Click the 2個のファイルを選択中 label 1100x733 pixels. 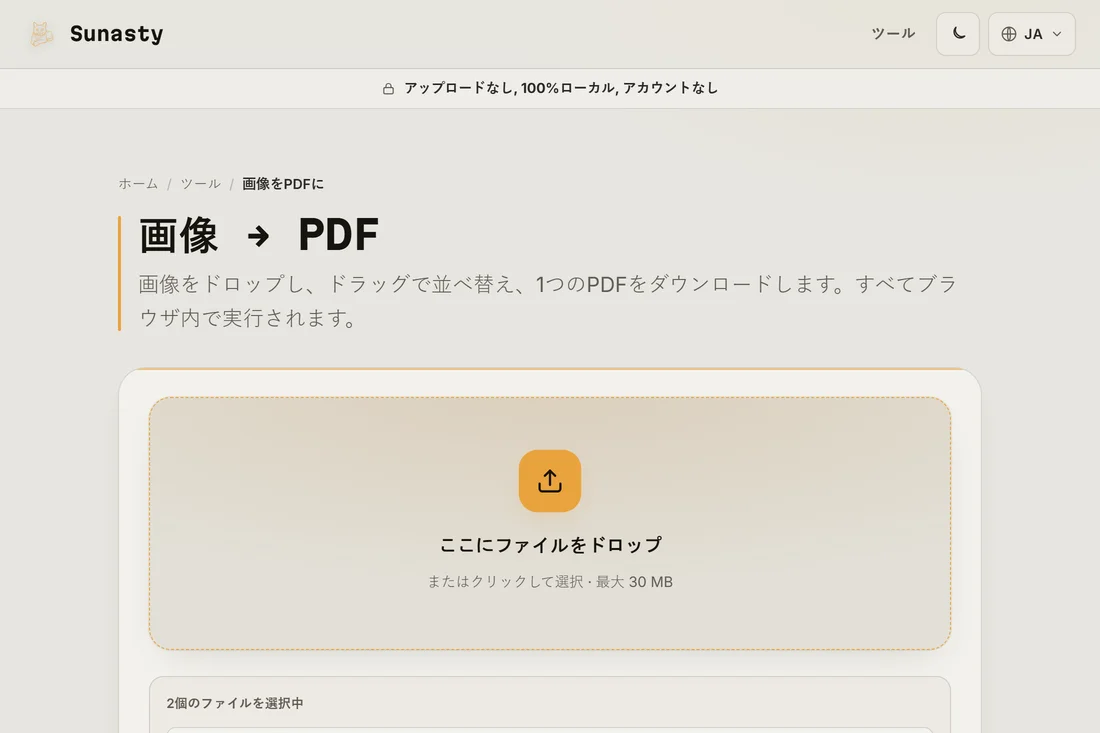(235, 703)
